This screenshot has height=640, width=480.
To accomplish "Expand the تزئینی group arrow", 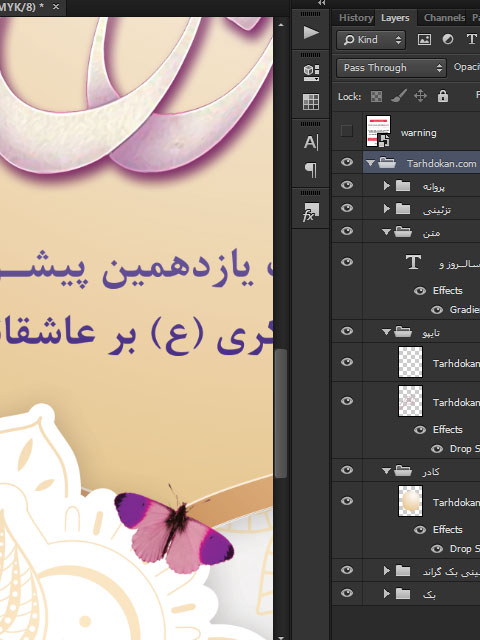I will click(x=387, y=209).
